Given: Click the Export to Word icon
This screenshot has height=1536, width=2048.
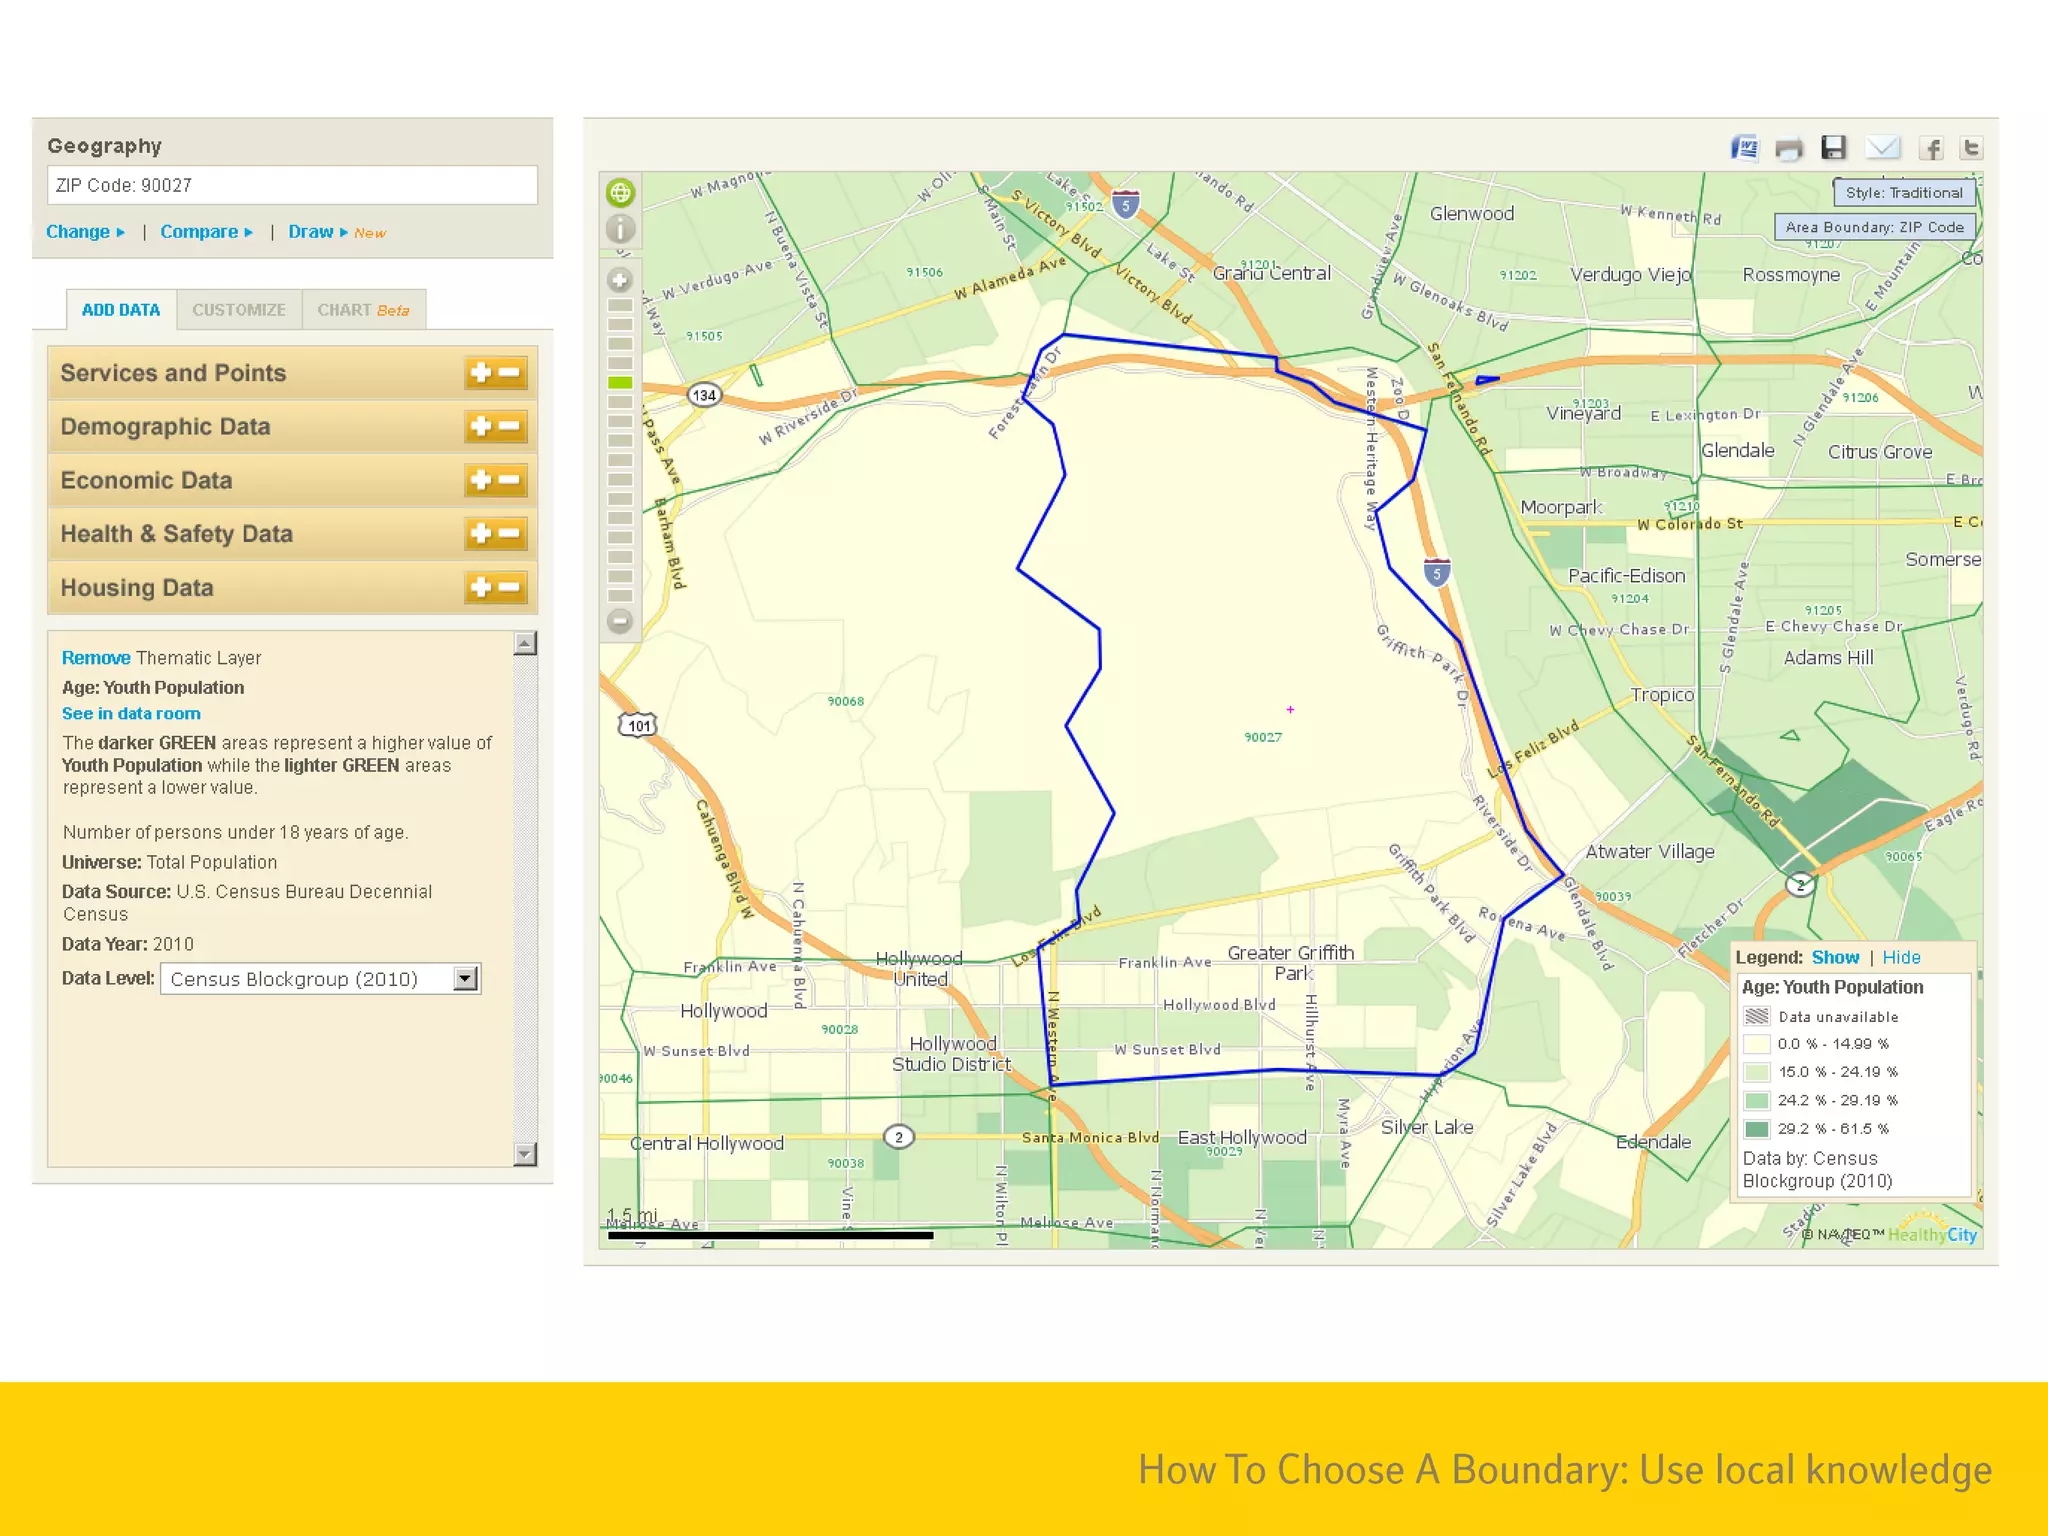Looking at the screenshot, I should 1744,148.
